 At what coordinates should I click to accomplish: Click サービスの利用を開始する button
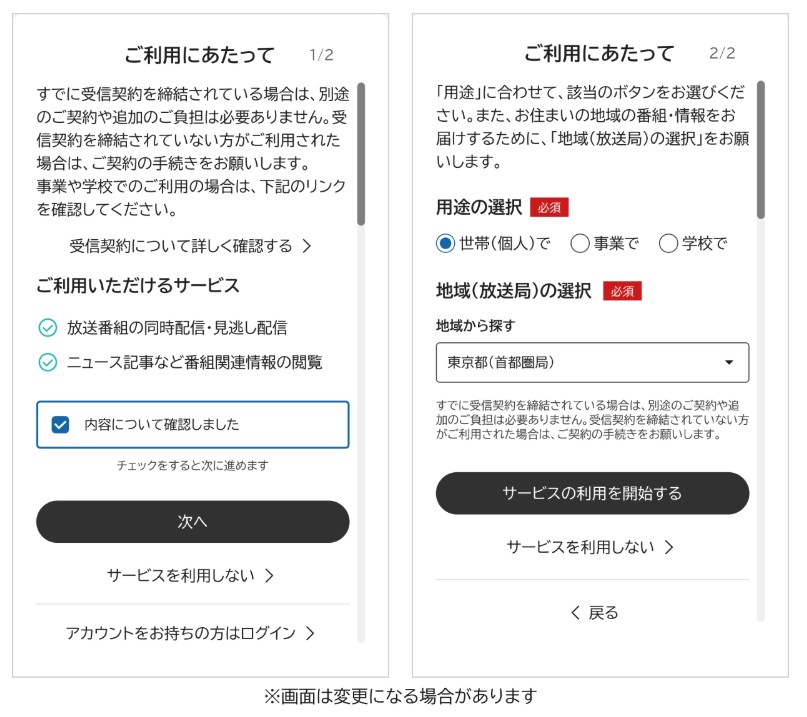pos(592,493)
